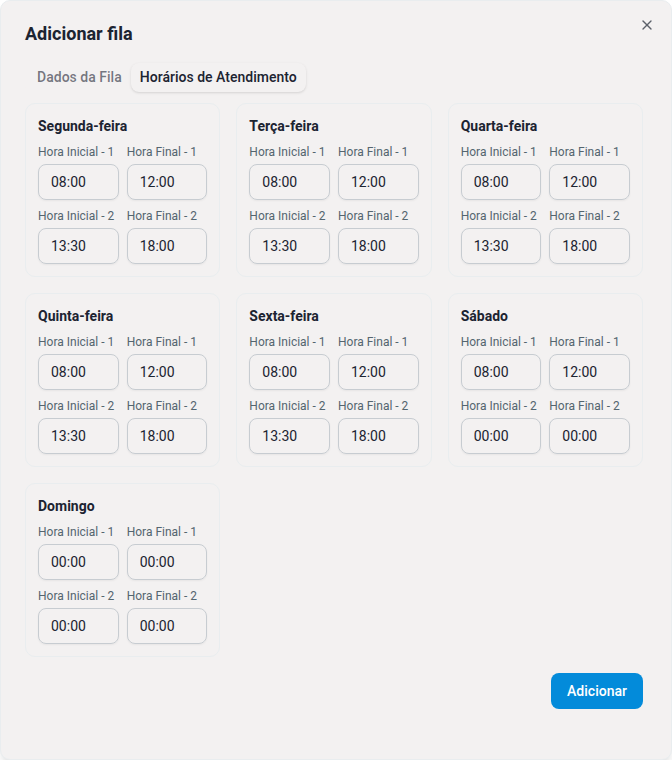Focus Sexta-feira Hora Final 2 field
The image size is (672, 760).
click(378, 436)
